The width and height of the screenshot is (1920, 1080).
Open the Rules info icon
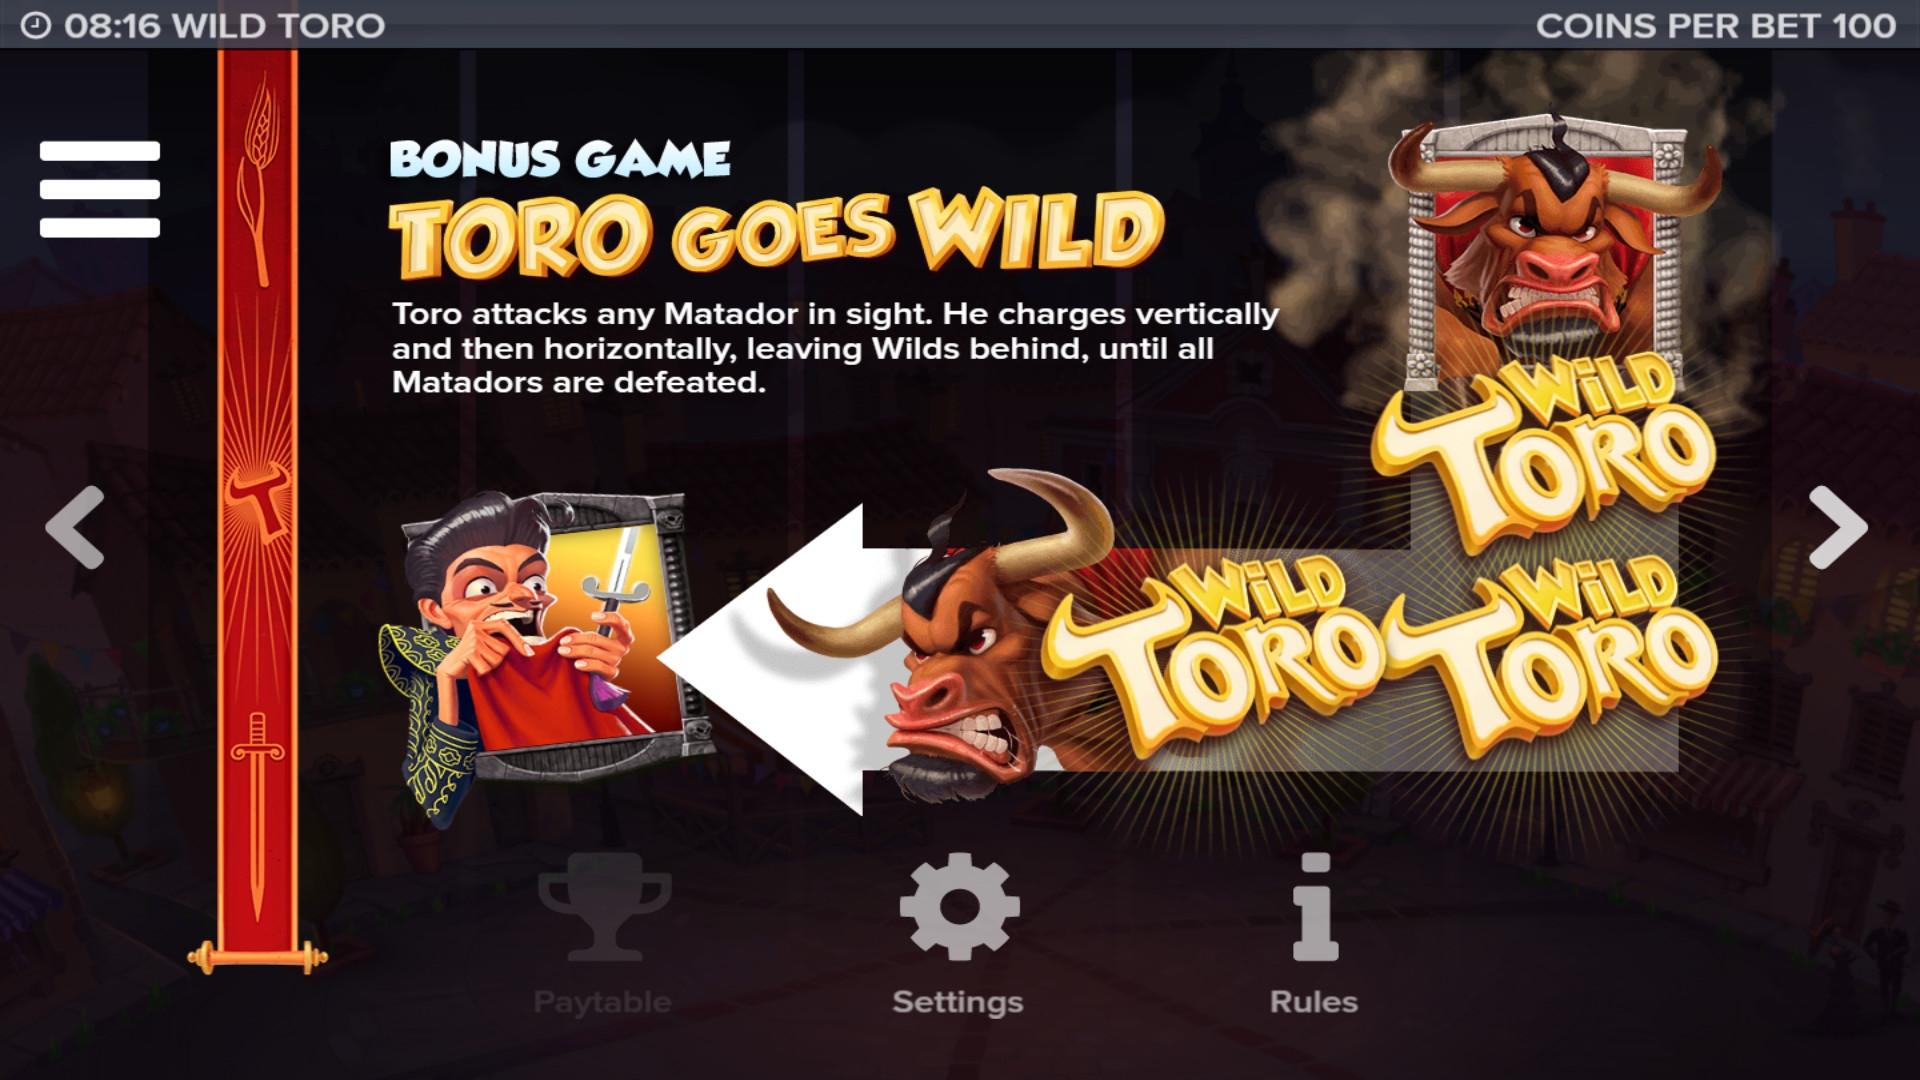tap(1314, 906)
